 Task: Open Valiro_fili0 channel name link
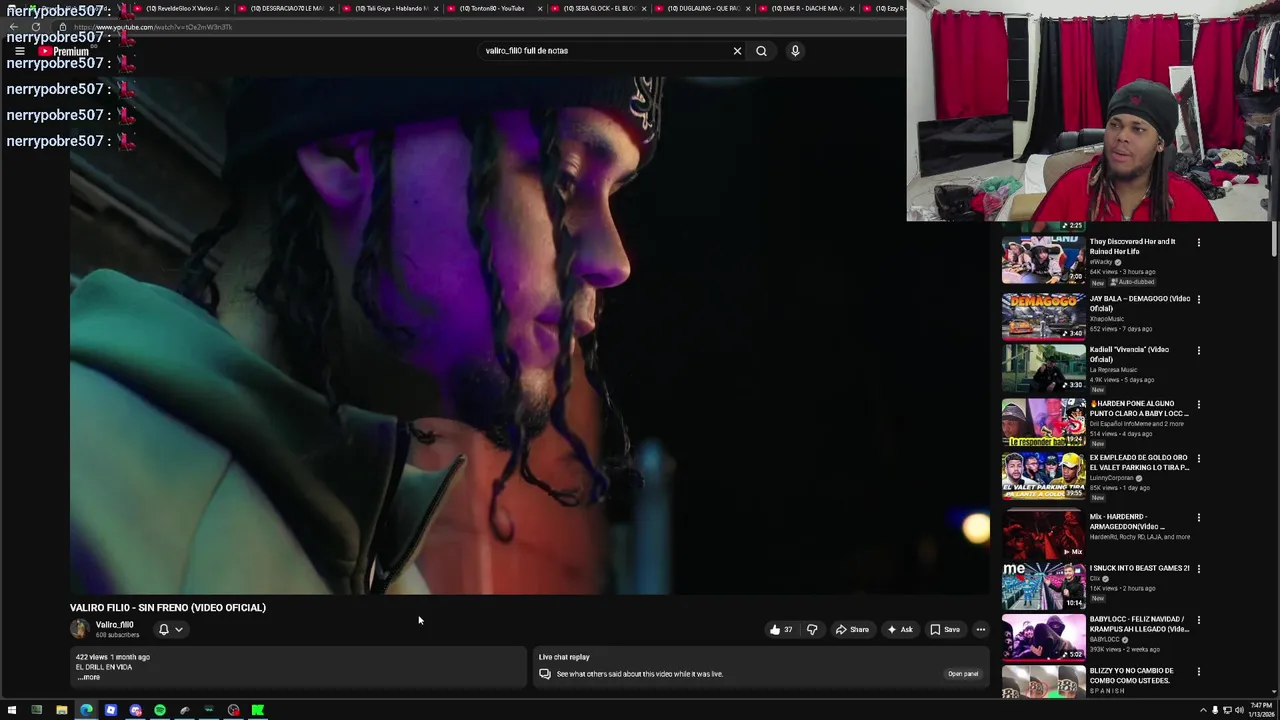tap(114, 625)
